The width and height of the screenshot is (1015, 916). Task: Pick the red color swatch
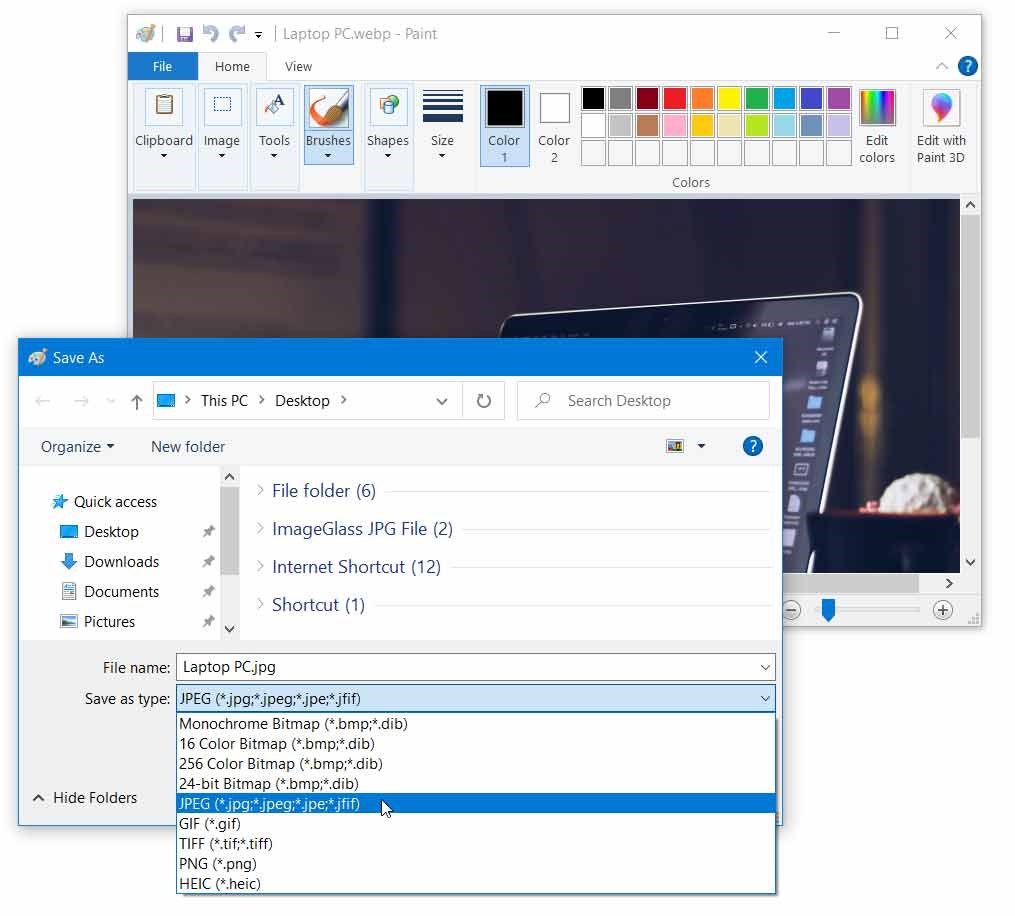pyautogui.click(x=674, y=98)
